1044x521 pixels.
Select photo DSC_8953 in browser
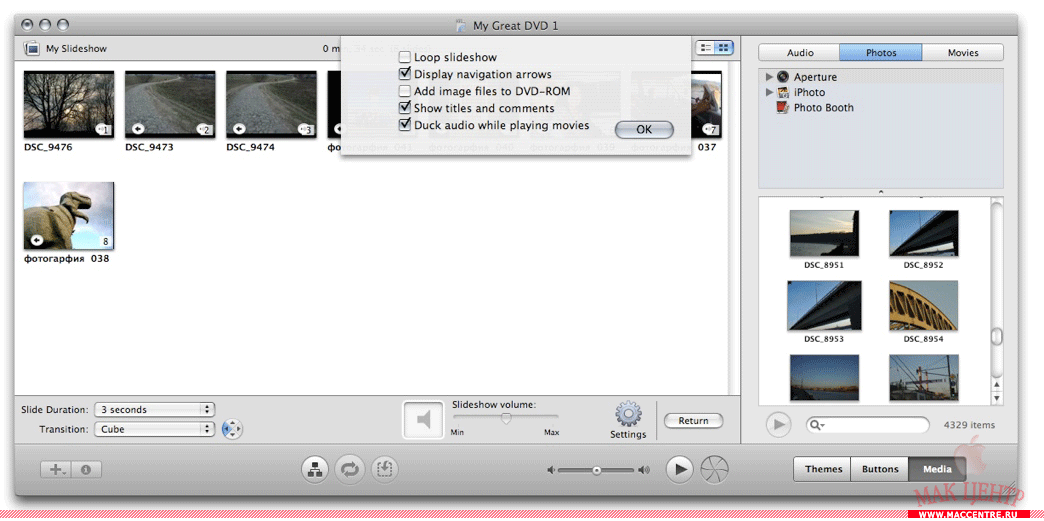824,306
